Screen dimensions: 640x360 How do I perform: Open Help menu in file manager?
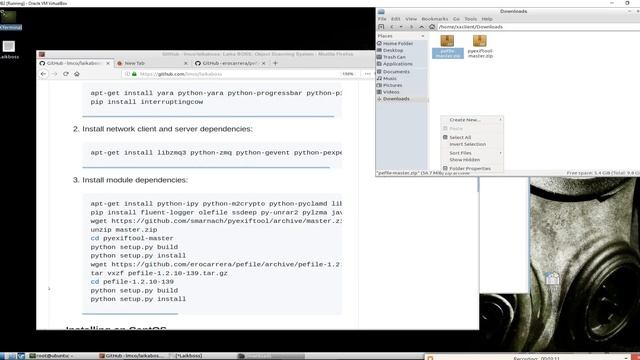point(487,19)
